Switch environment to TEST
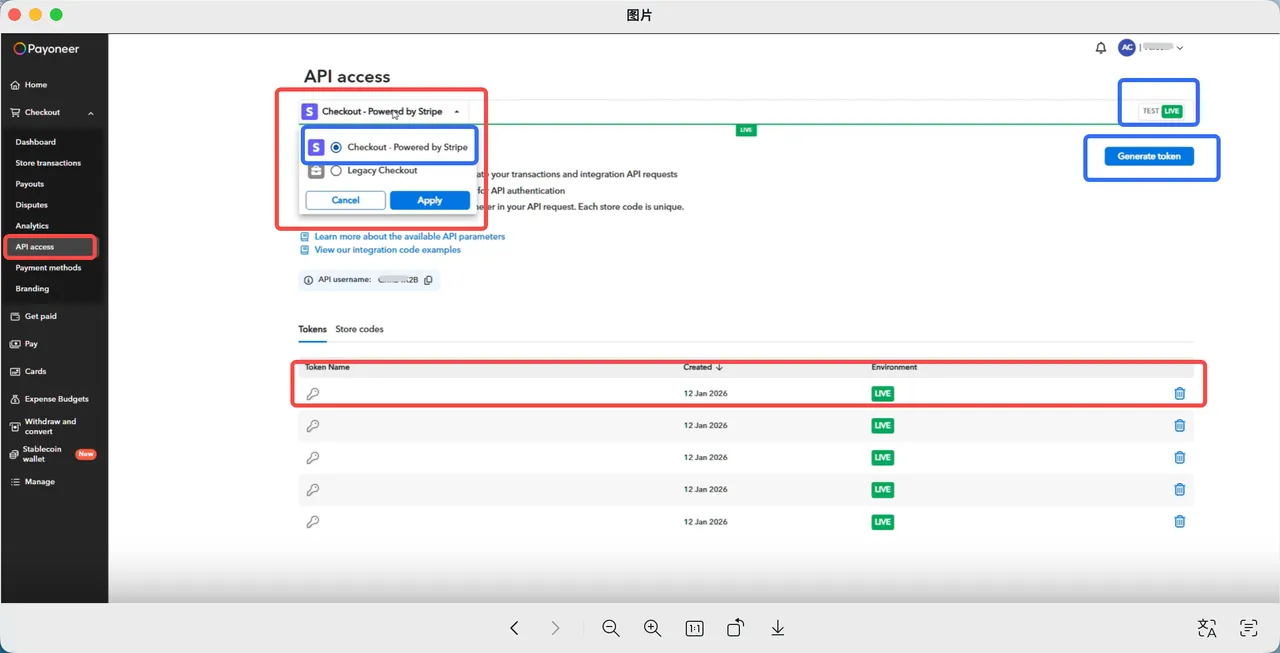 click(1151, 111)
